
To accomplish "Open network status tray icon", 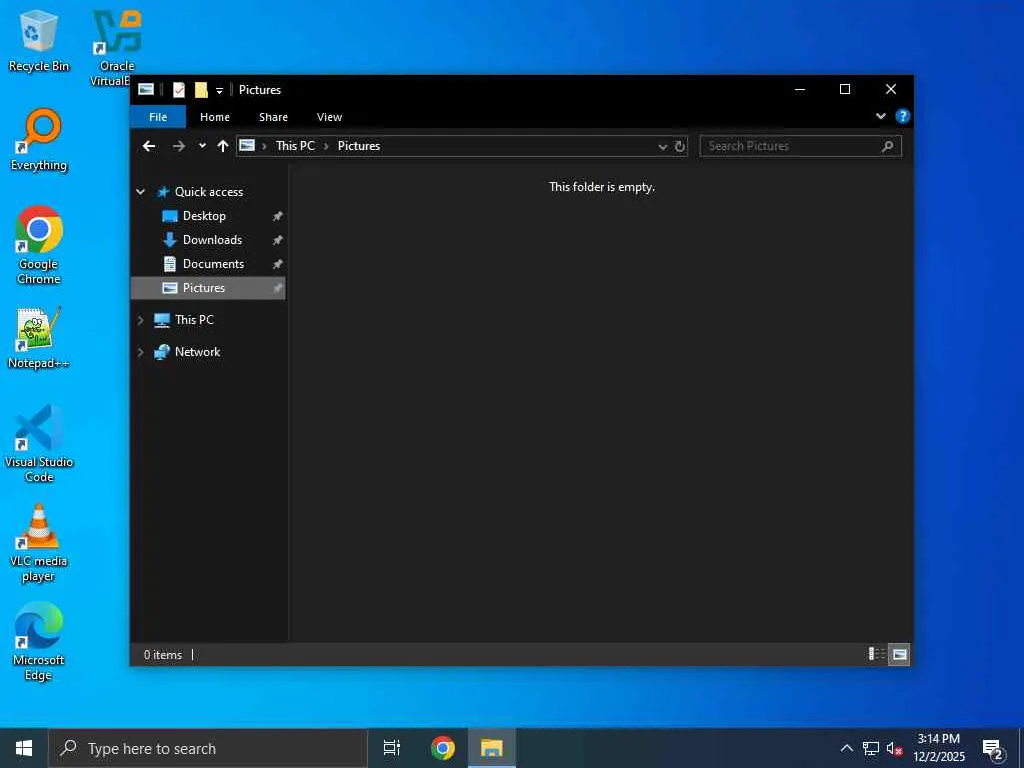I will coord(871,748).
